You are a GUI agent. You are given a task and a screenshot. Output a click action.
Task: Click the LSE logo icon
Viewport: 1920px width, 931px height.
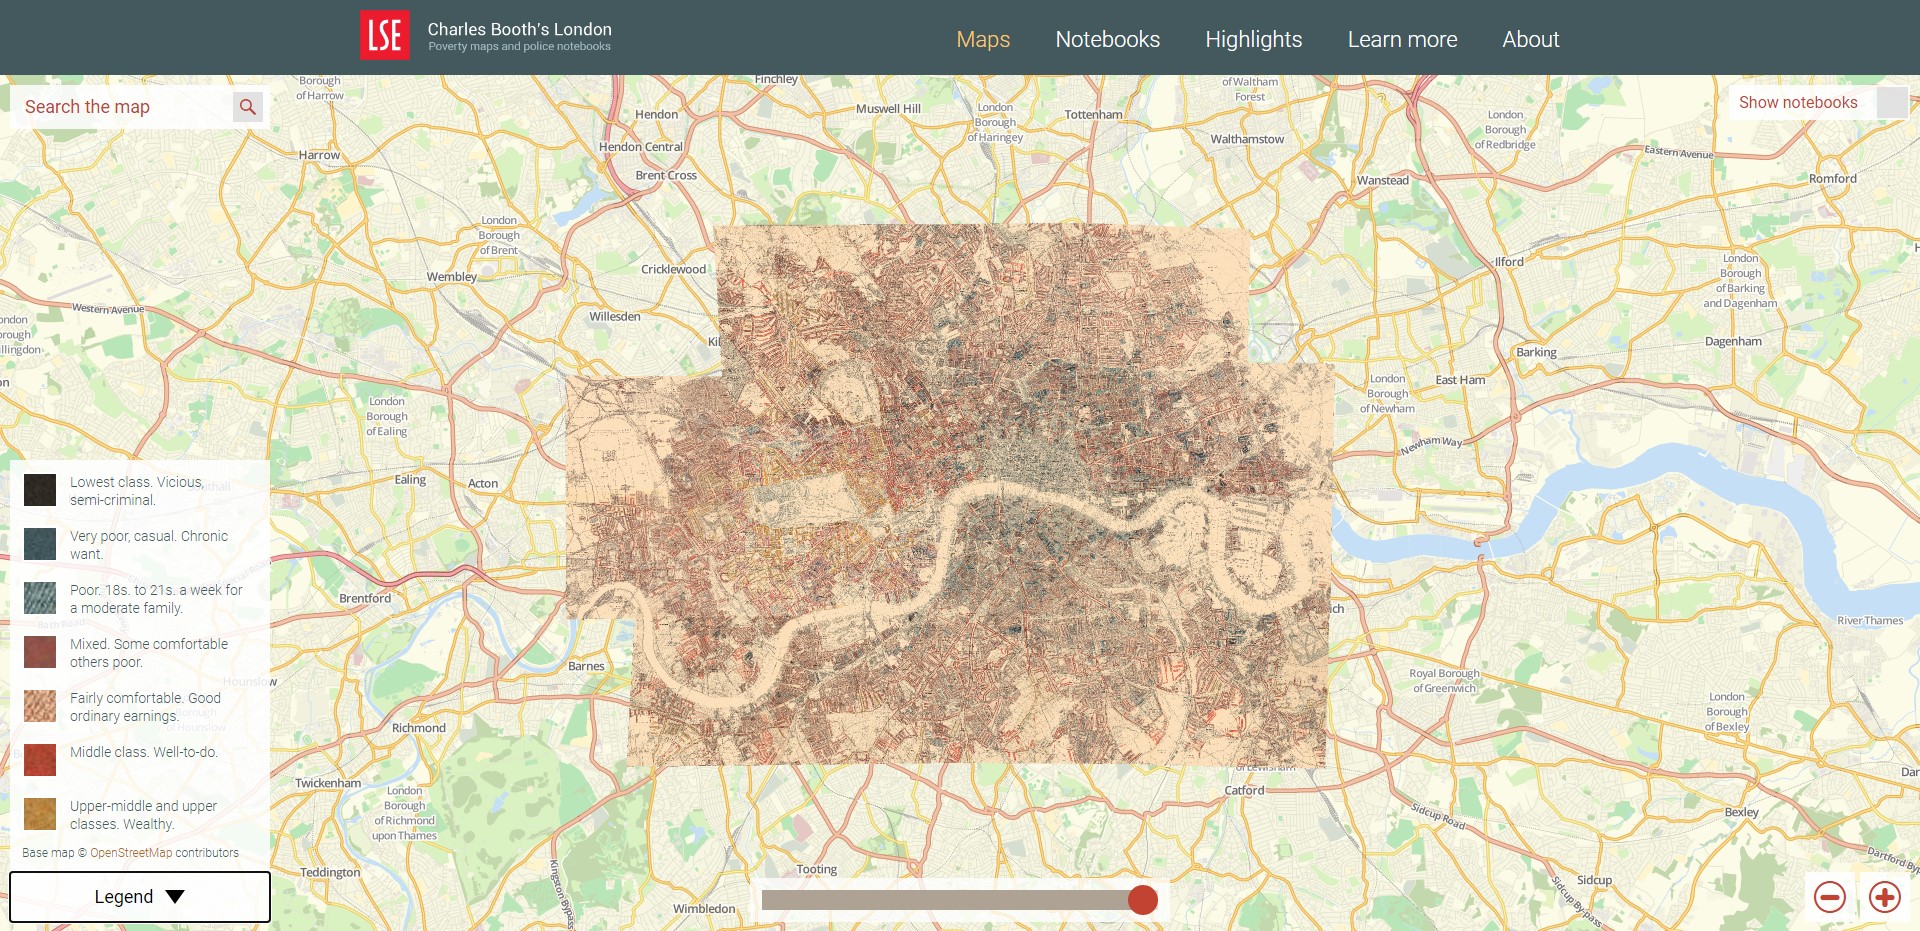[x=384, y=36]
